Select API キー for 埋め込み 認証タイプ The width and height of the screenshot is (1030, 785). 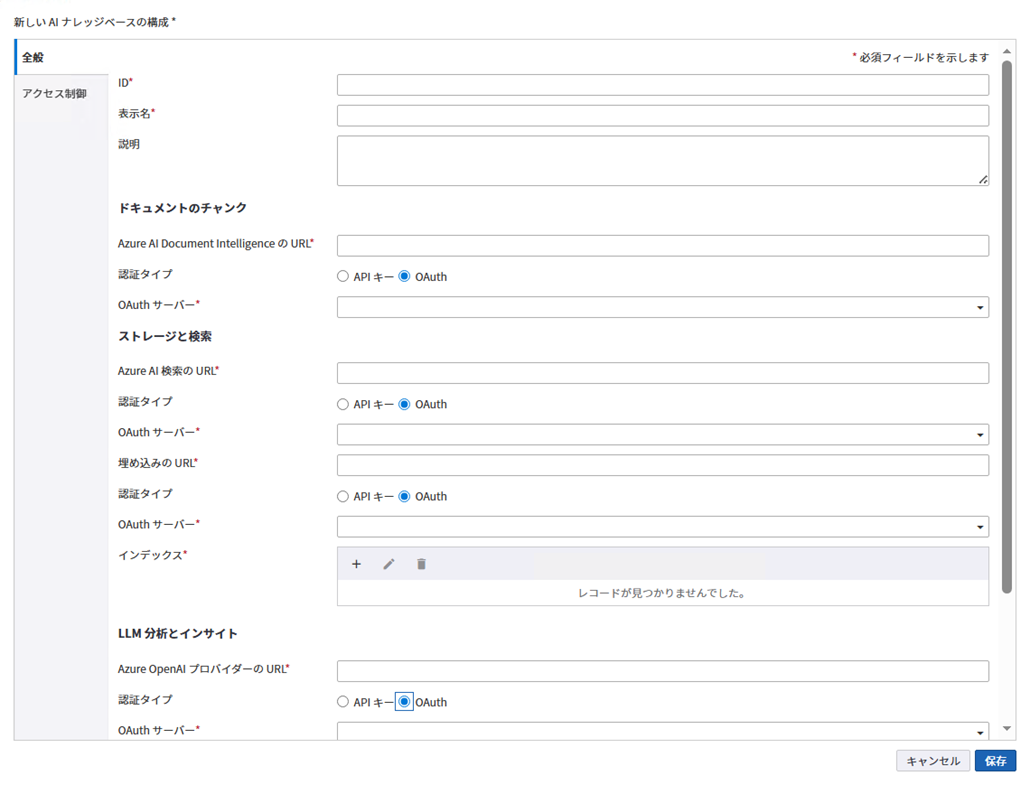[343, 496]
